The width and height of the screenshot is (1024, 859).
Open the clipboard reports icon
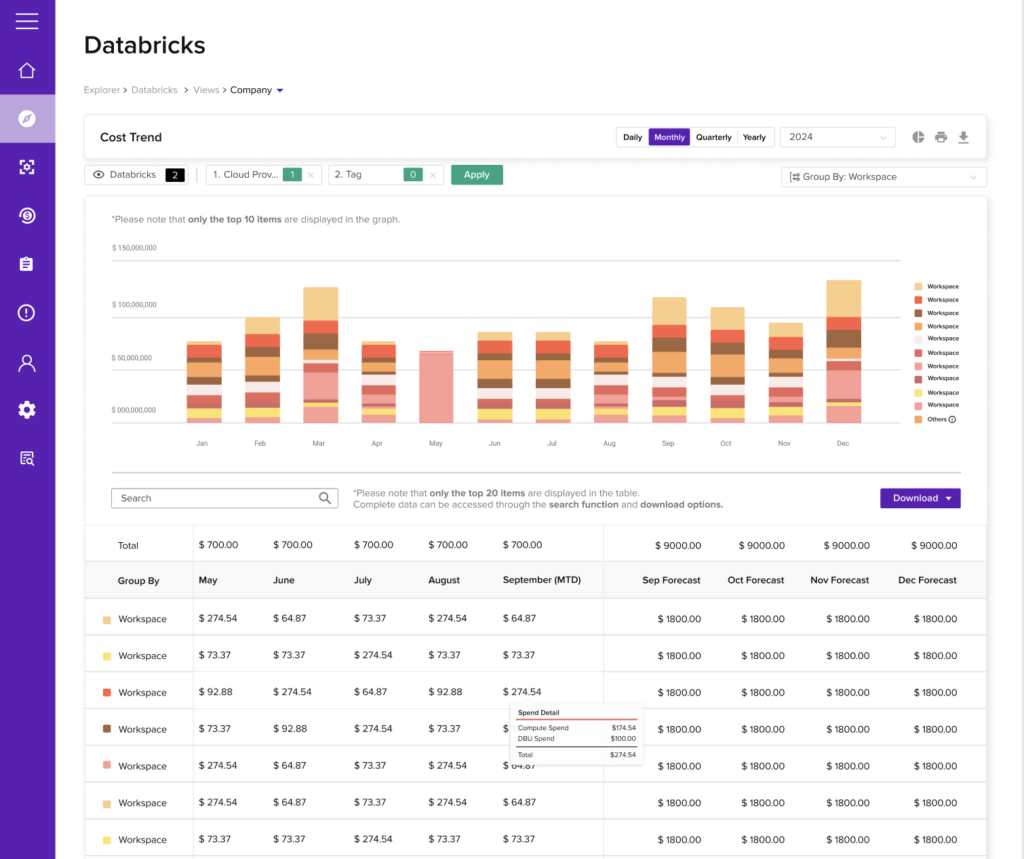[x=27, y=264]
